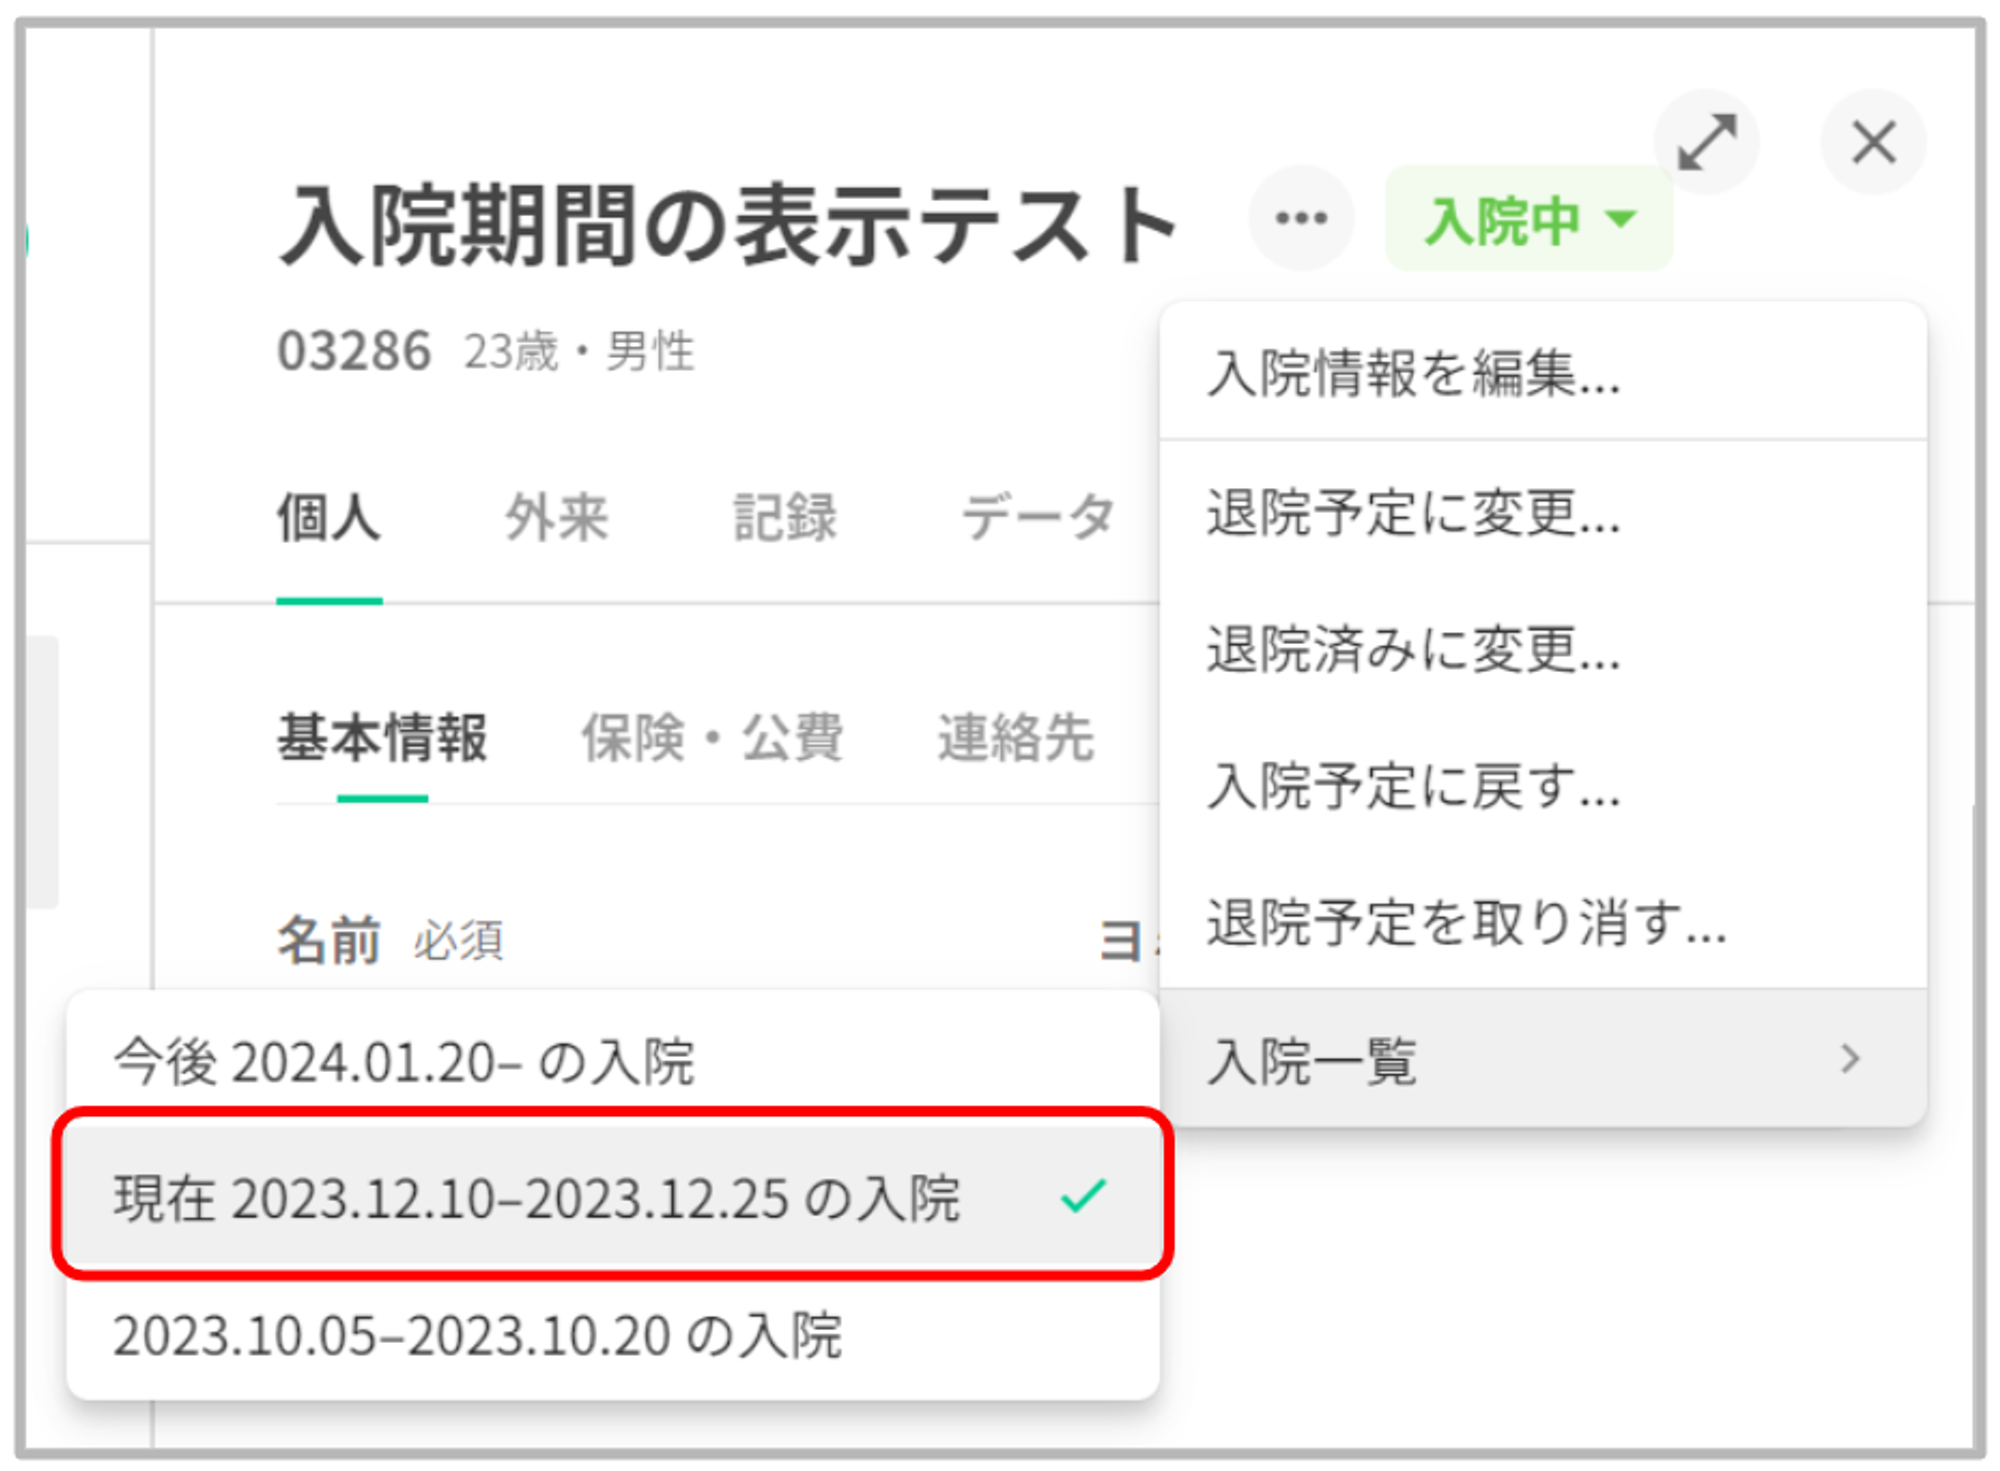This screenshot has height=1471, width=2000.
Task: Switch to the 外来 tab
Action: [556, 518]
